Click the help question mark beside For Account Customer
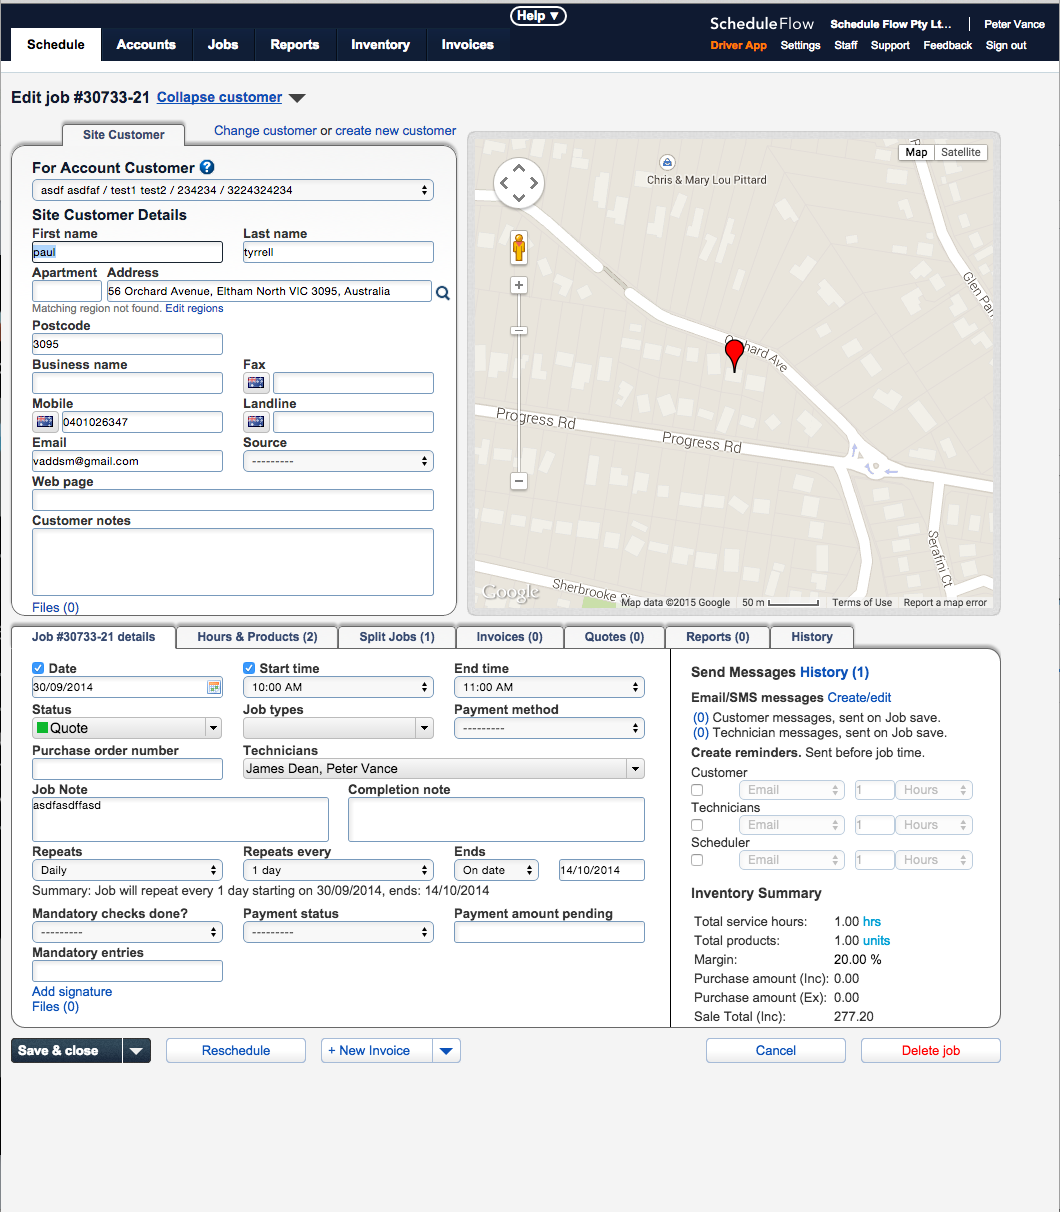 pos(207,168)
